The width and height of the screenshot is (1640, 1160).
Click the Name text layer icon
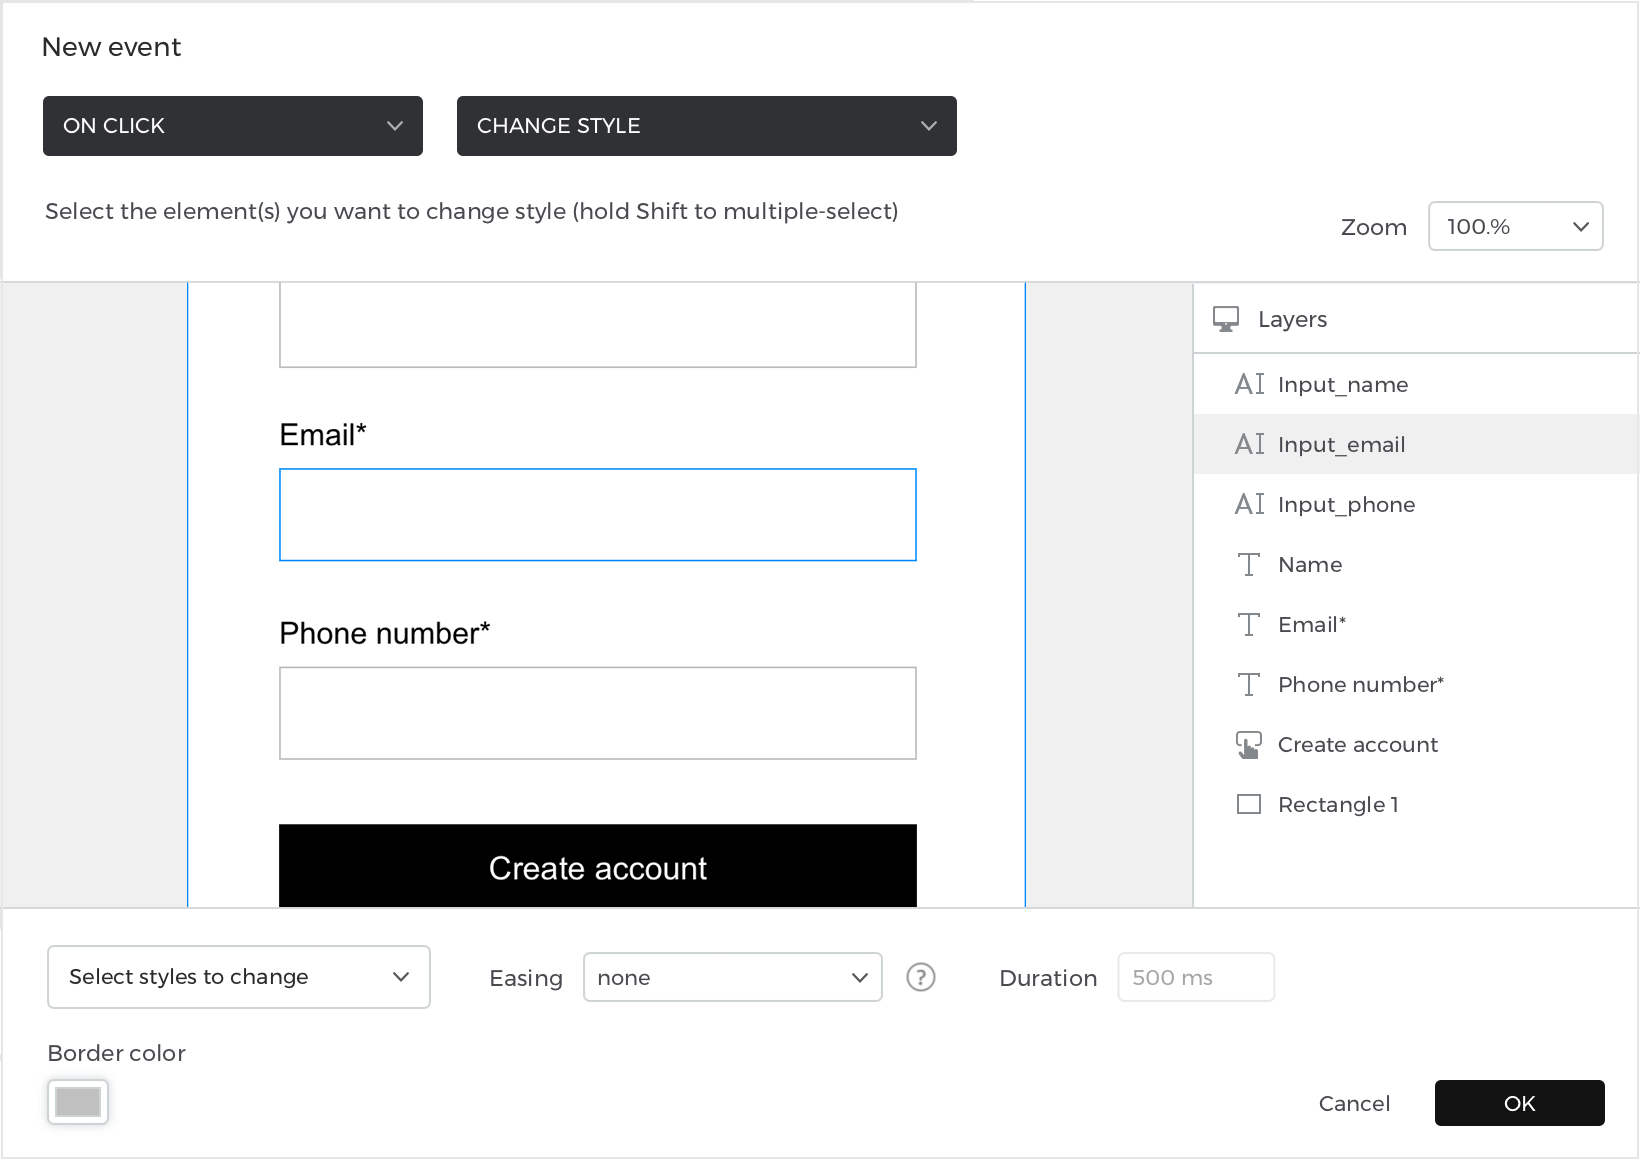[1248, 565]
